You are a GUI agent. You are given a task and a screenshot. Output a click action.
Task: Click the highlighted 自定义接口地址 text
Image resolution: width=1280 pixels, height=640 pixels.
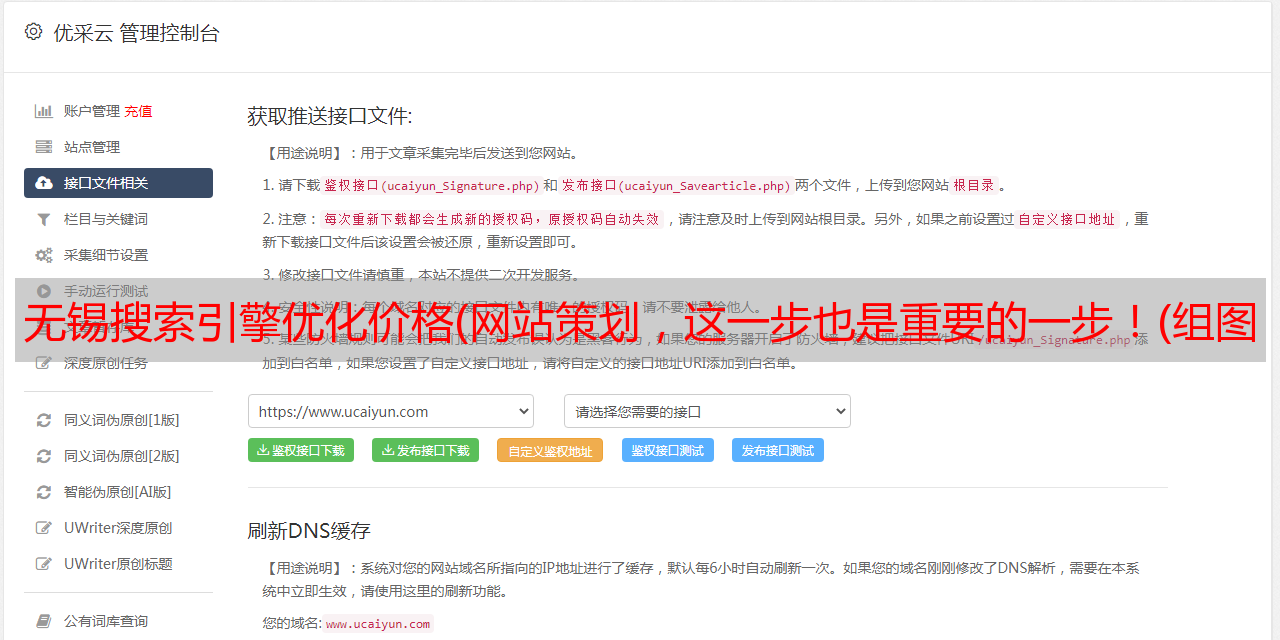pos(1067,219)
